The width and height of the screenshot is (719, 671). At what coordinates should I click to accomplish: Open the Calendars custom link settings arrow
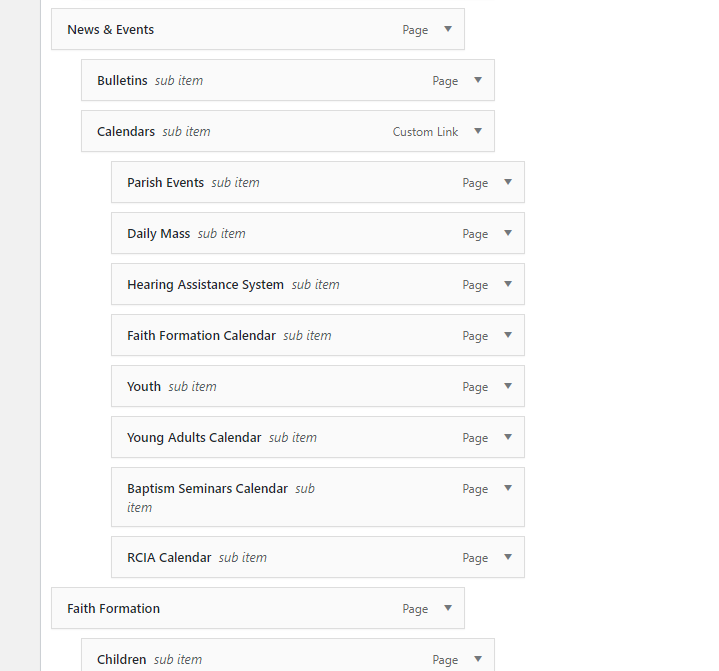click(478, 131)
